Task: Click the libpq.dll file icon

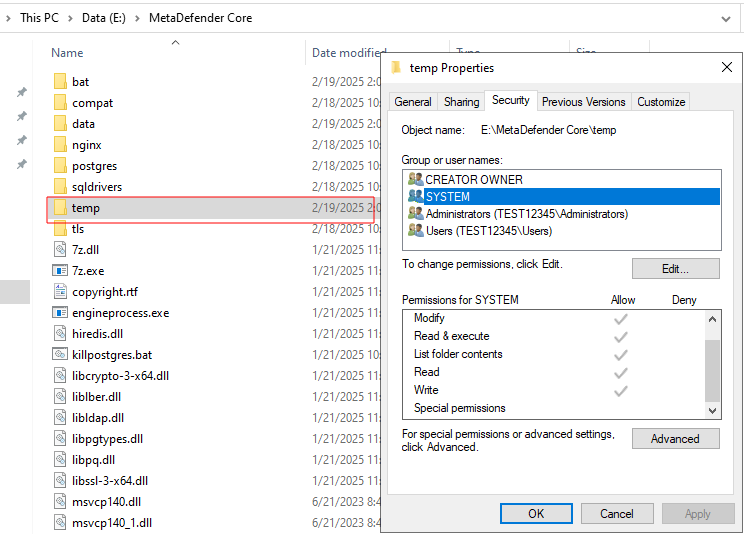Action: click(x=60, y=459)
